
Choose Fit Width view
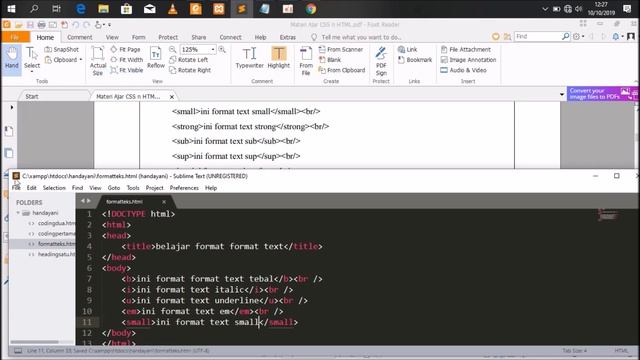coord(127,60)
